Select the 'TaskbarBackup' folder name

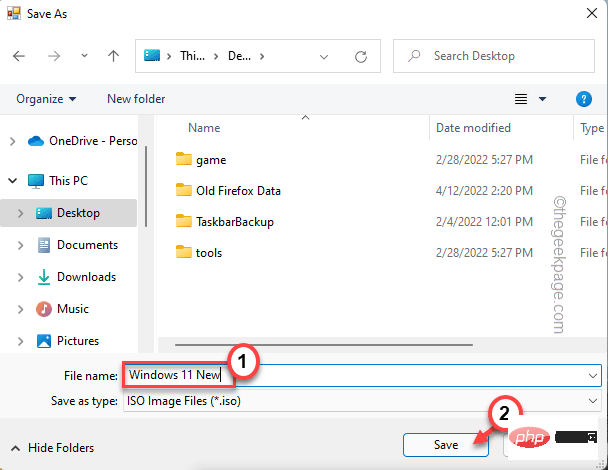[235, 222]
